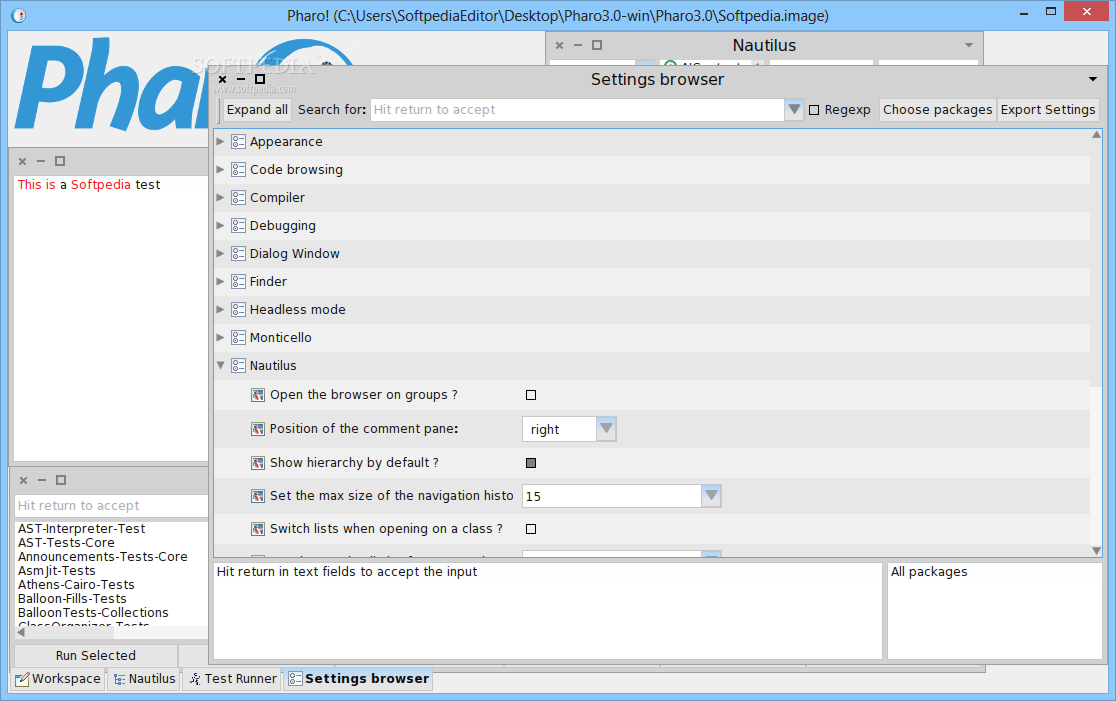Click the Headless mode row label

coord(298,310)
